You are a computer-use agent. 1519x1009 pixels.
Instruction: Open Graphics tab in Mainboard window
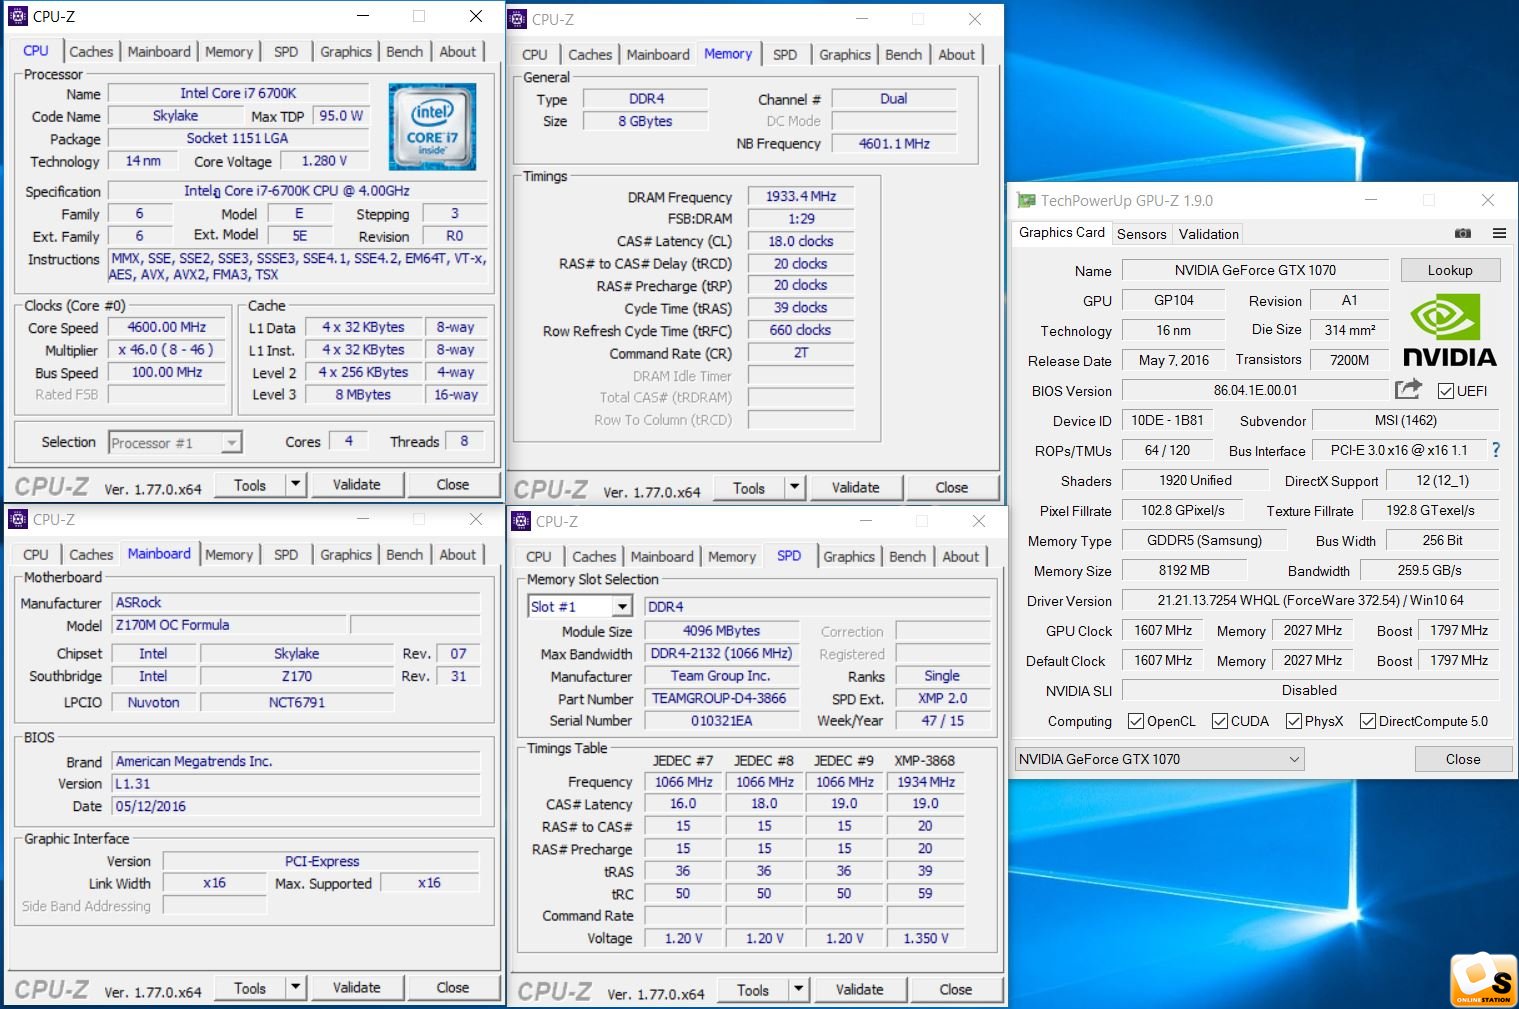346,555
